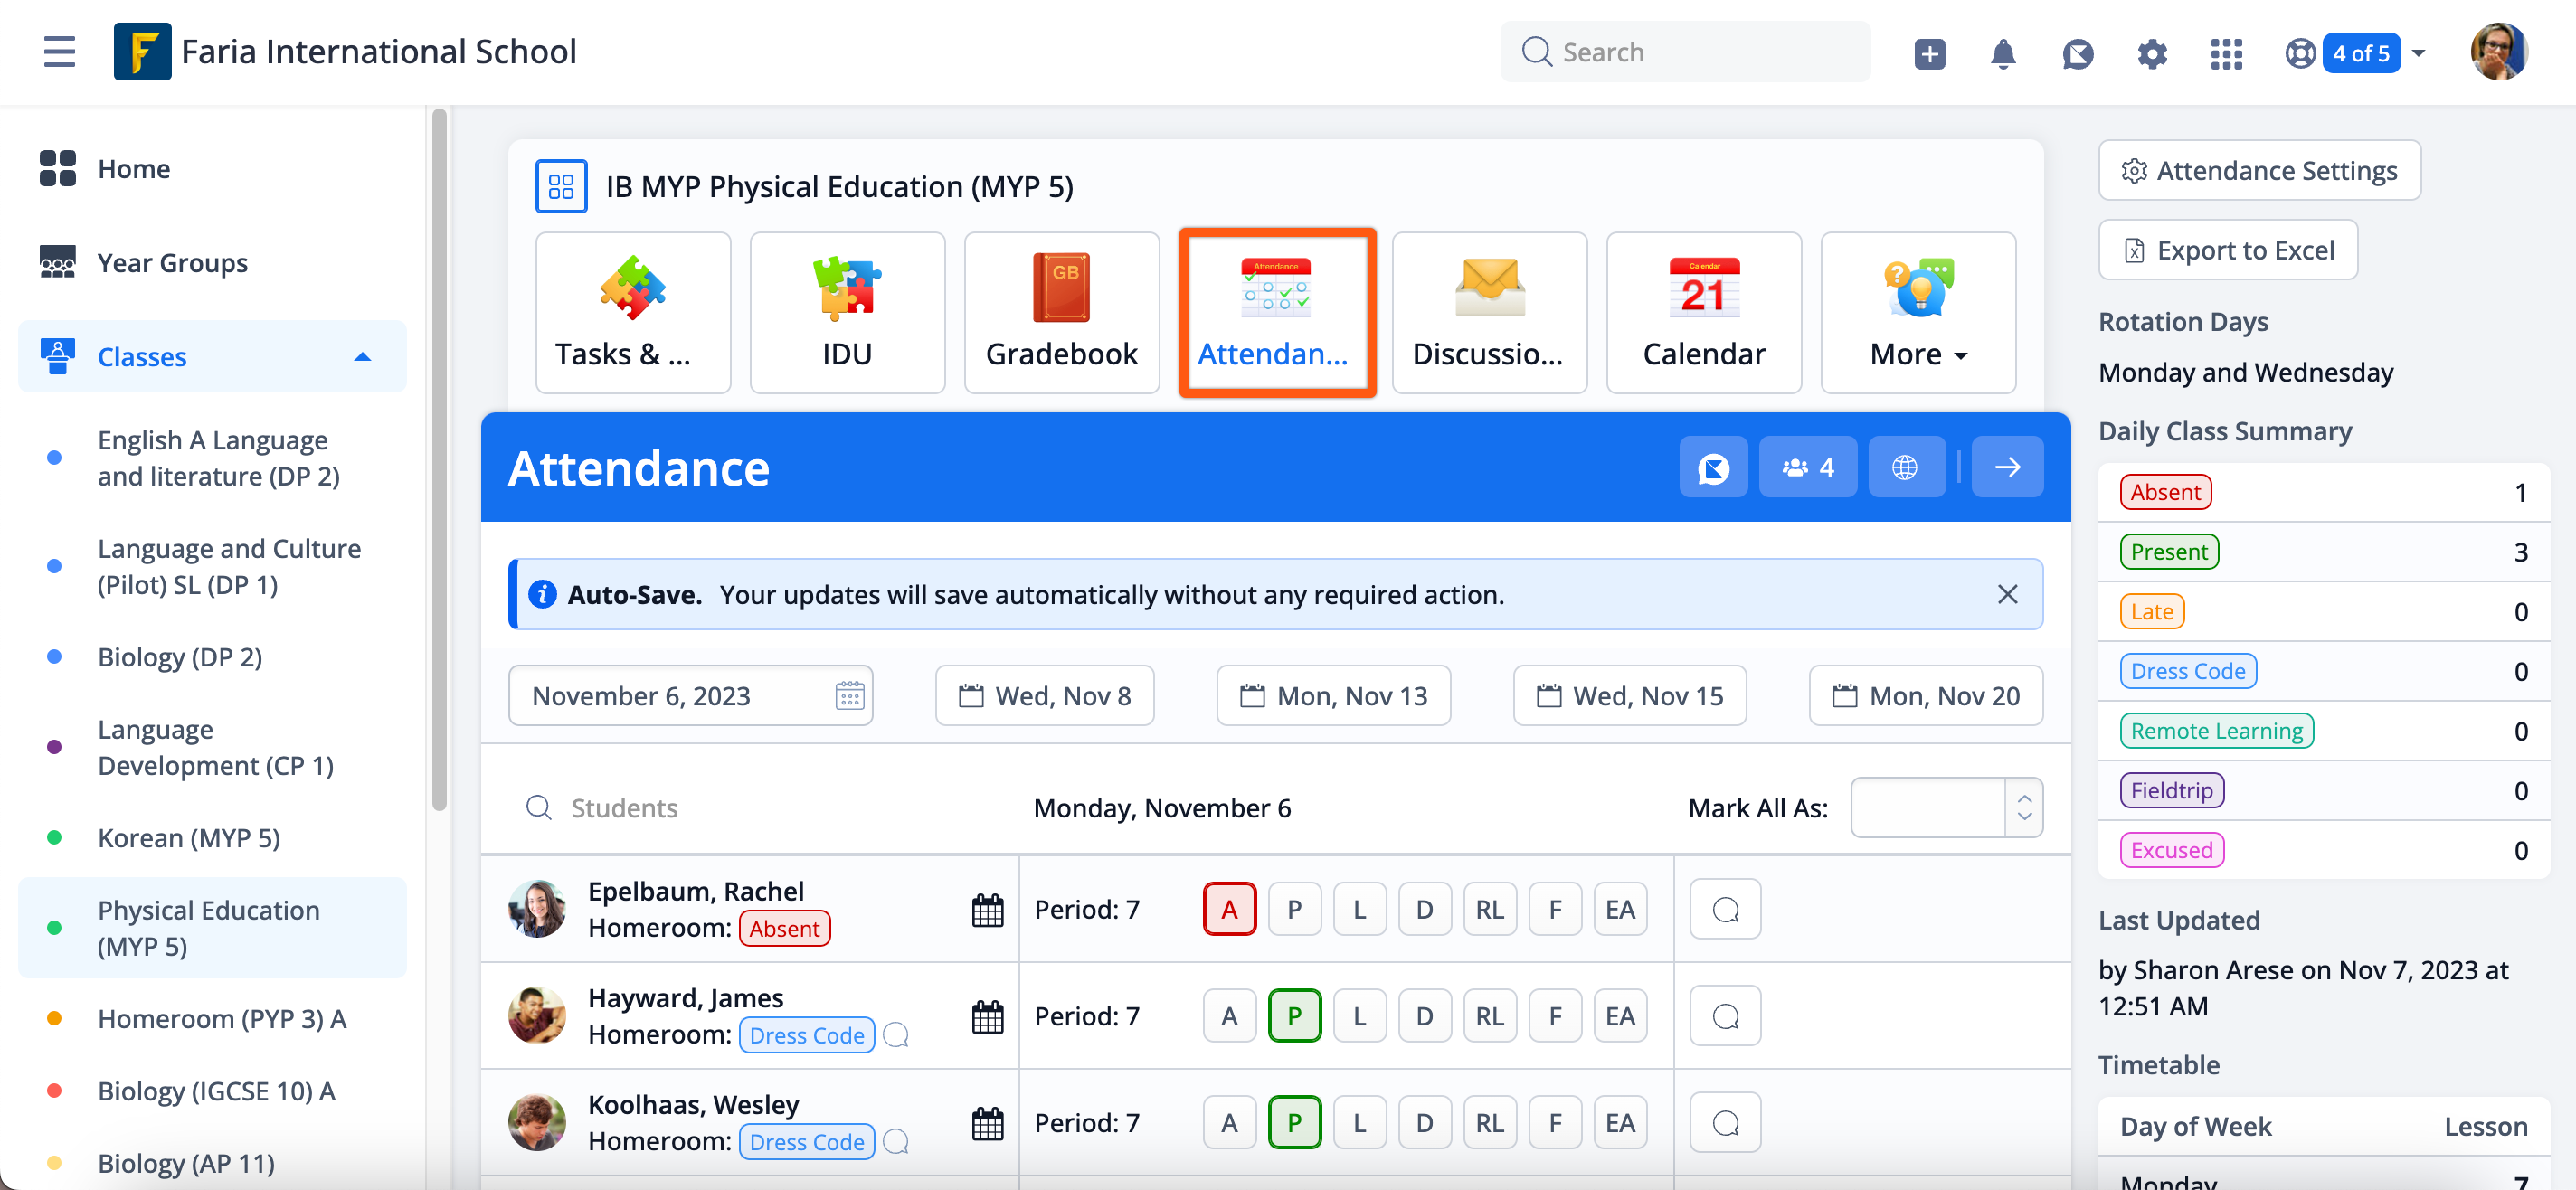2576x1190 pixels.
Task: Open the Gradebook tile
Action: (x=1061, y=313)
